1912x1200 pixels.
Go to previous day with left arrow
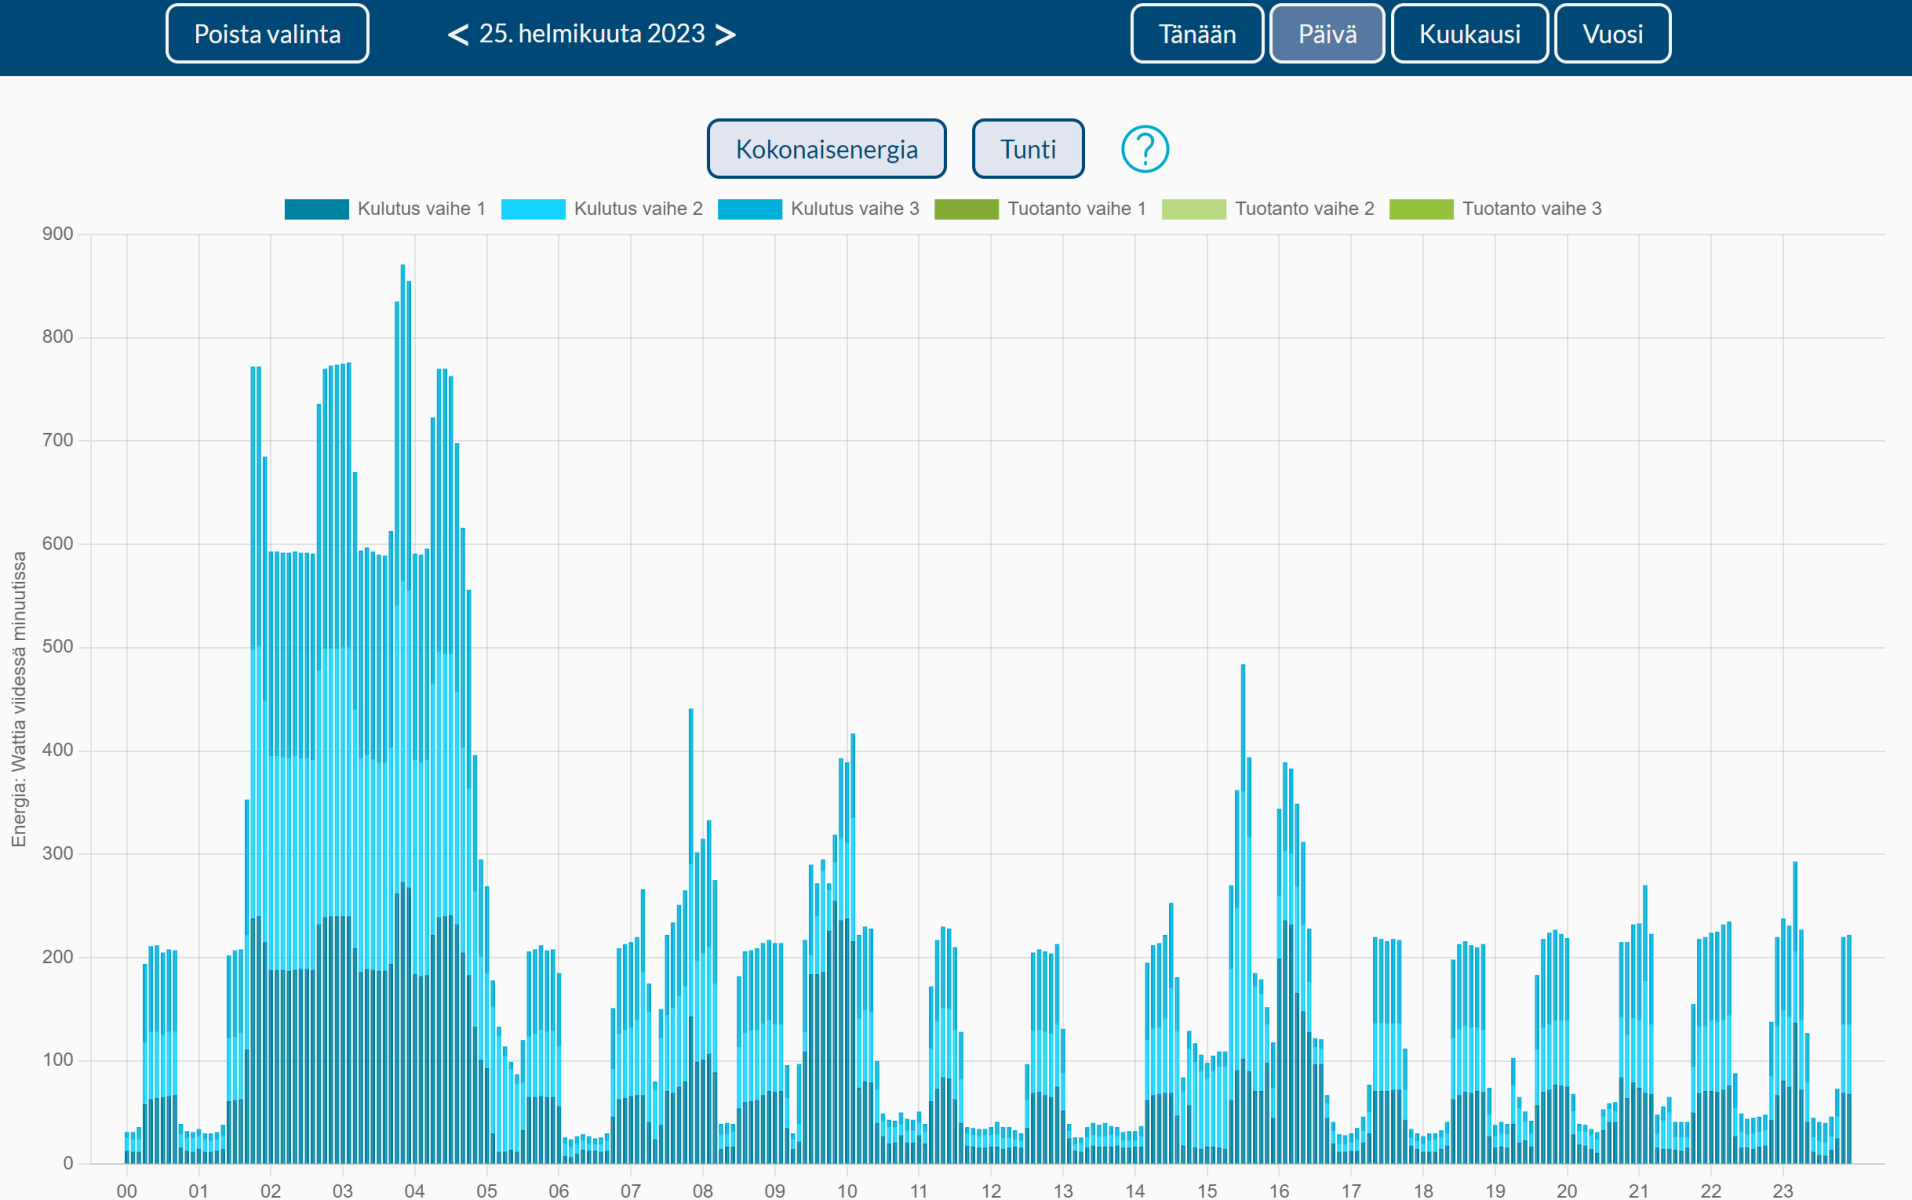[457, 35]
